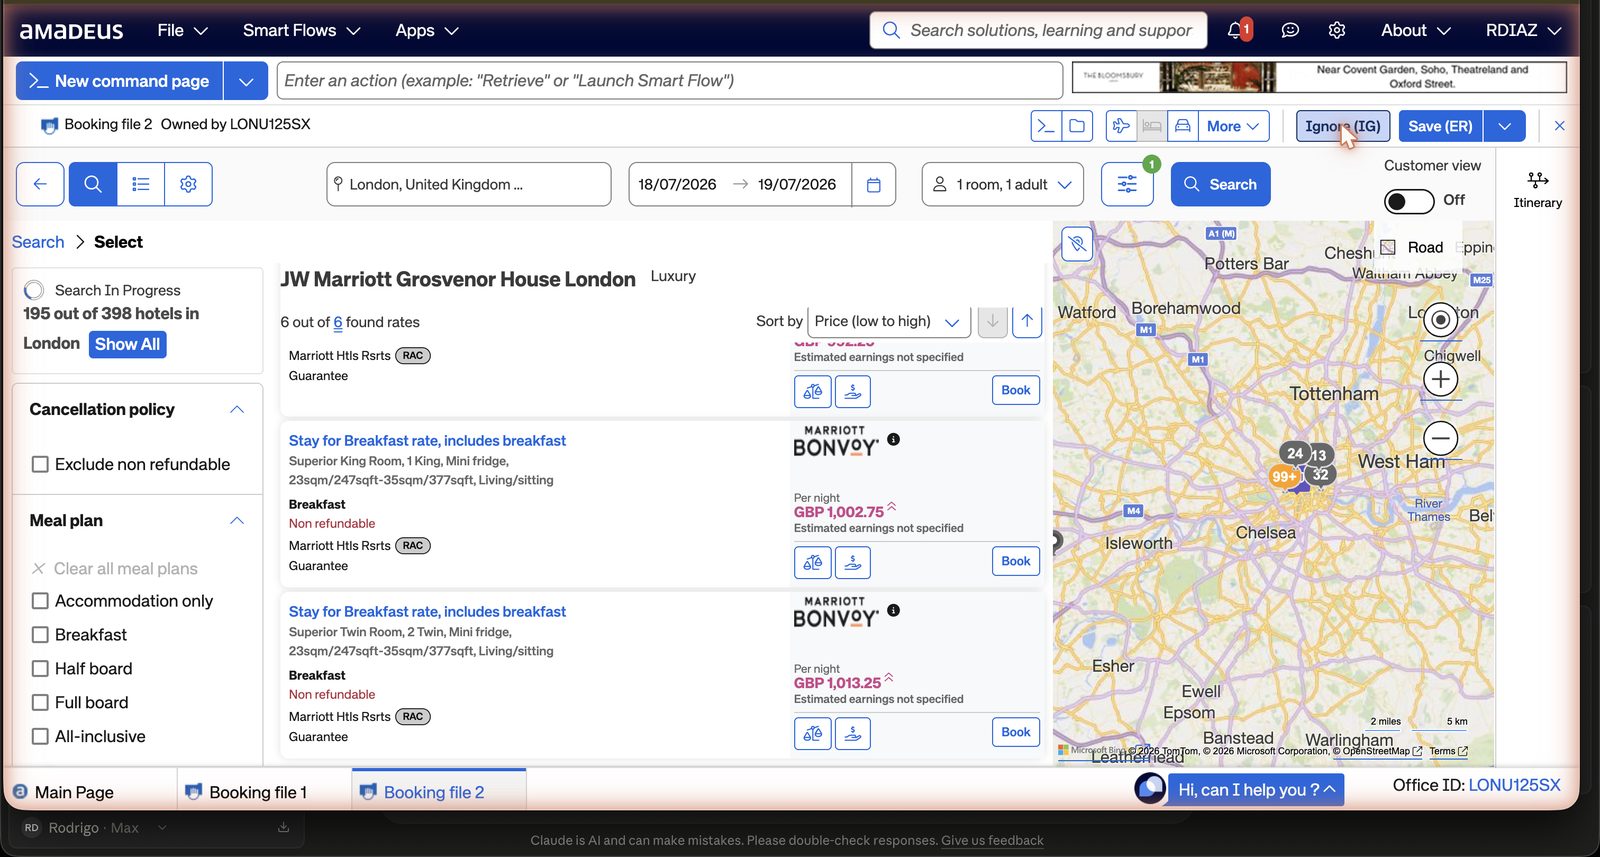The height and width of the screenshot is (857, 1600).
Task: Collapse the Cancellation policy section
Action: [237, 410]
